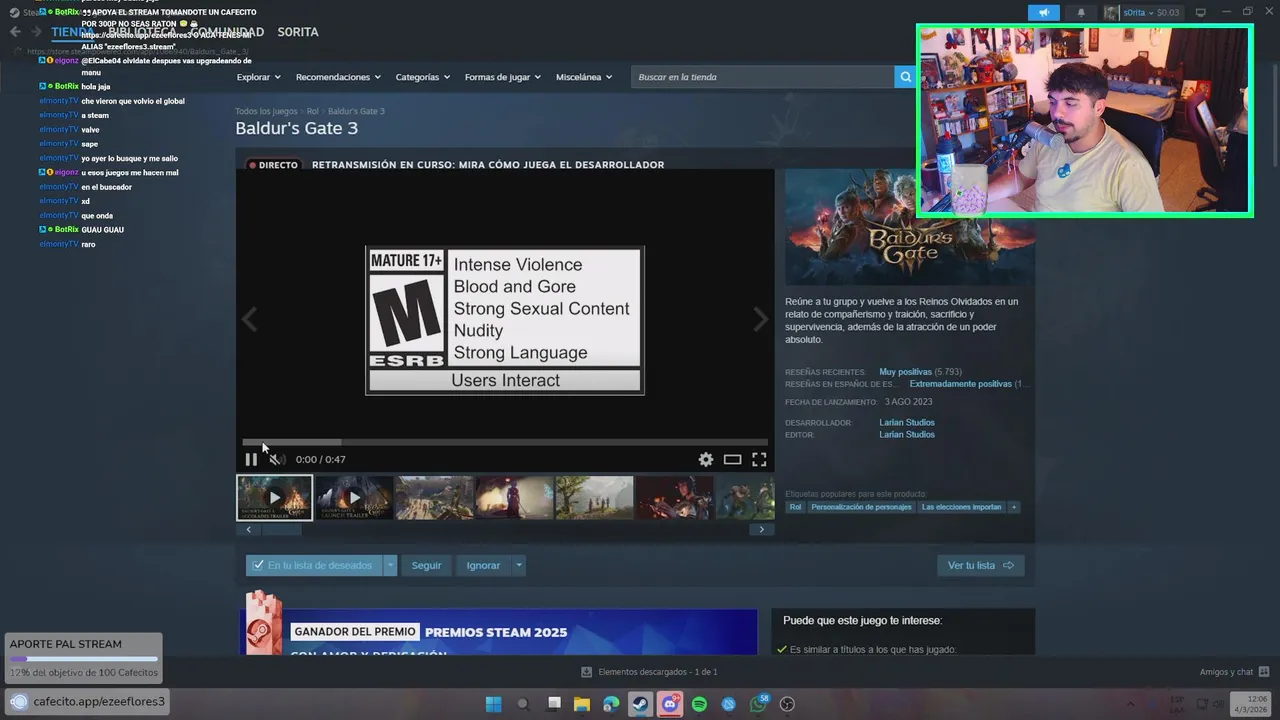This screenshot has width=1280, height=720.
Task: Click the Ignorar button
Action: (483, 565)
